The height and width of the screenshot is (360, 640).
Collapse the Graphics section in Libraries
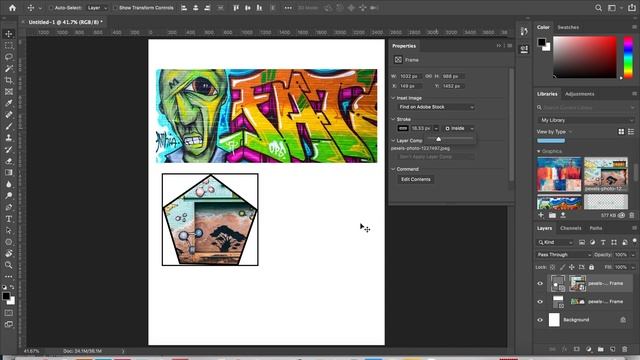(x=539, y=151)
